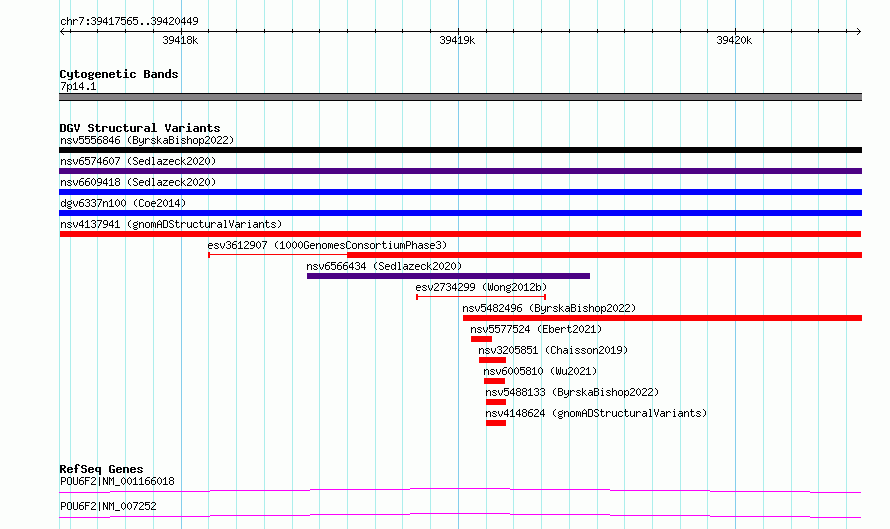This screenshot has width=890, height=529.
Task: Click the left arrowhead of the ruler
Action: click(x=62, y=32)
